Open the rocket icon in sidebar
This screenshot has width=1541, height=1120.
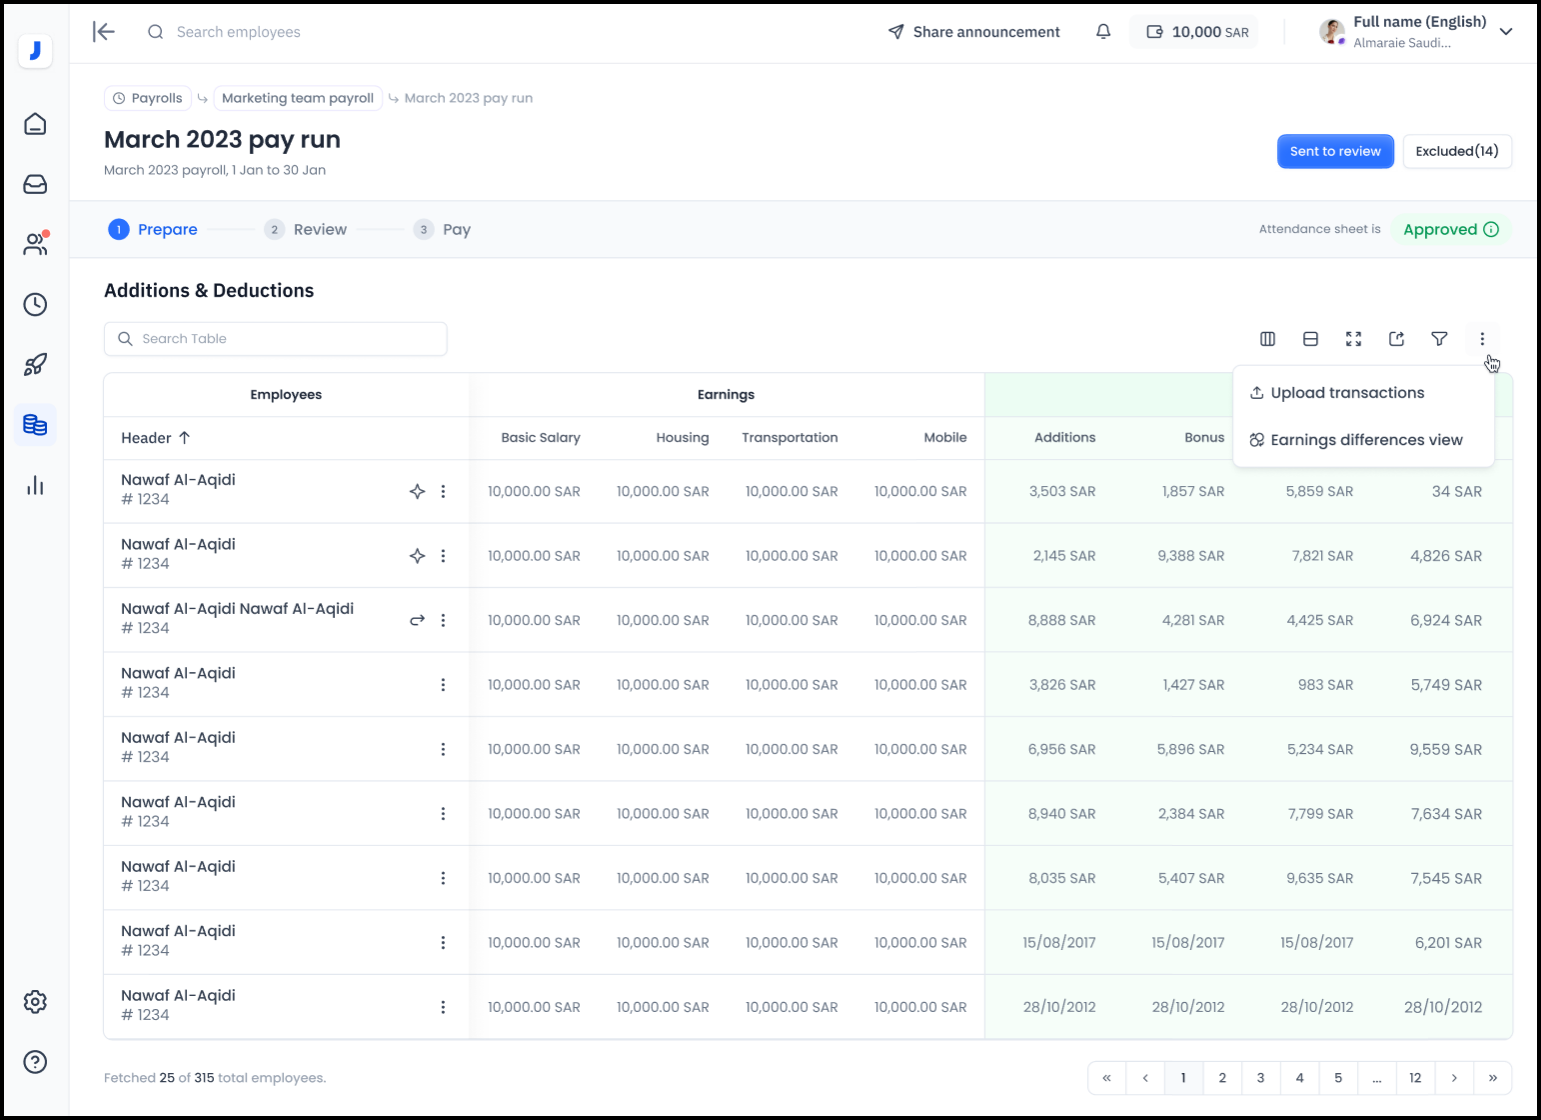tap(35, 365)
